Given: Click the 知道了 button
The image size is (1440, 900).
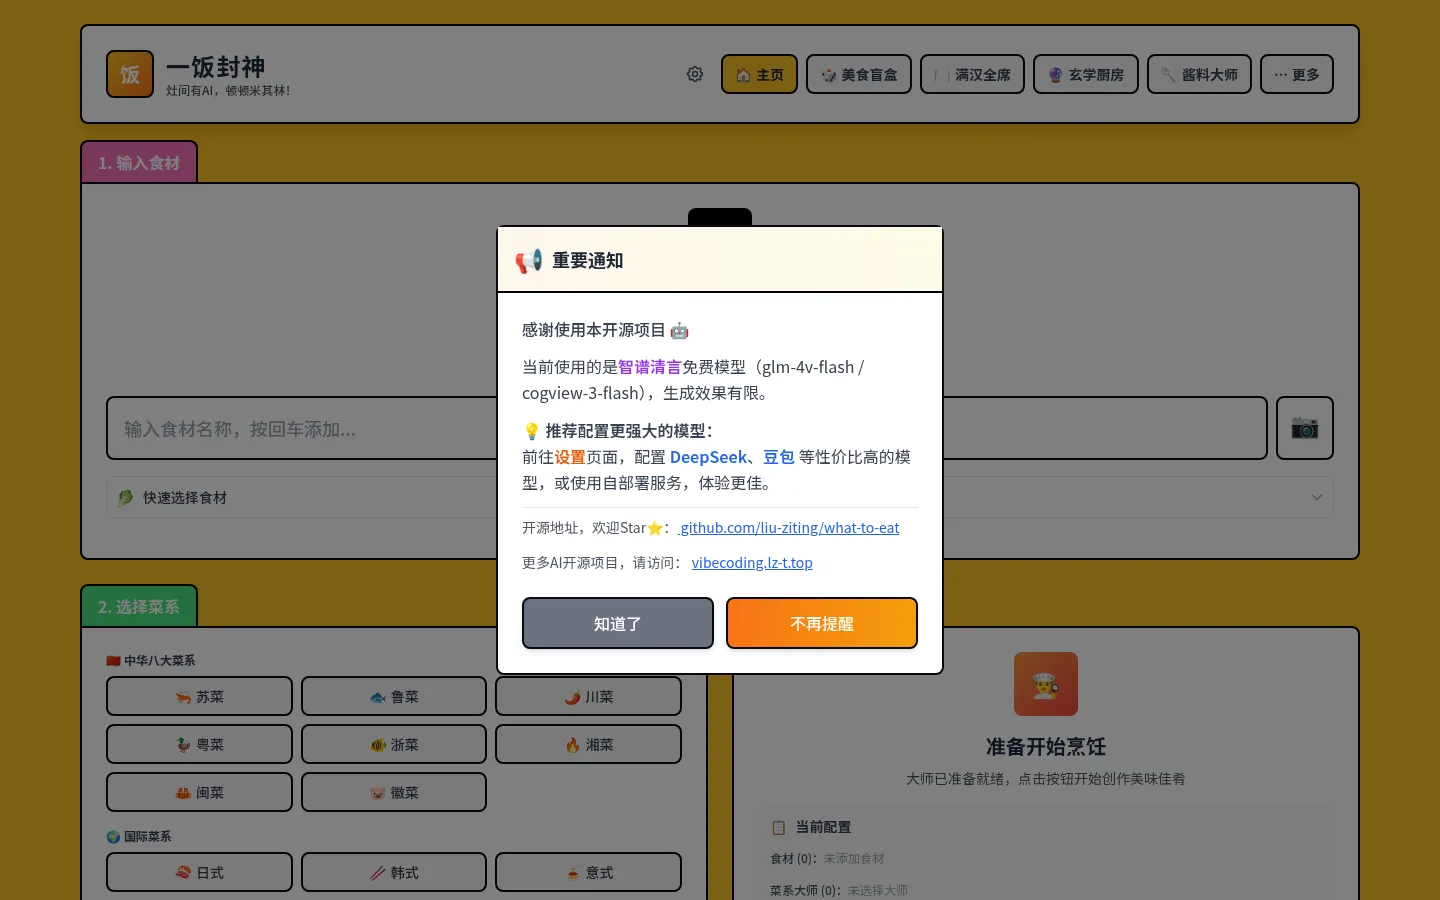Looking at the screenshot, I should pos(618,623).
